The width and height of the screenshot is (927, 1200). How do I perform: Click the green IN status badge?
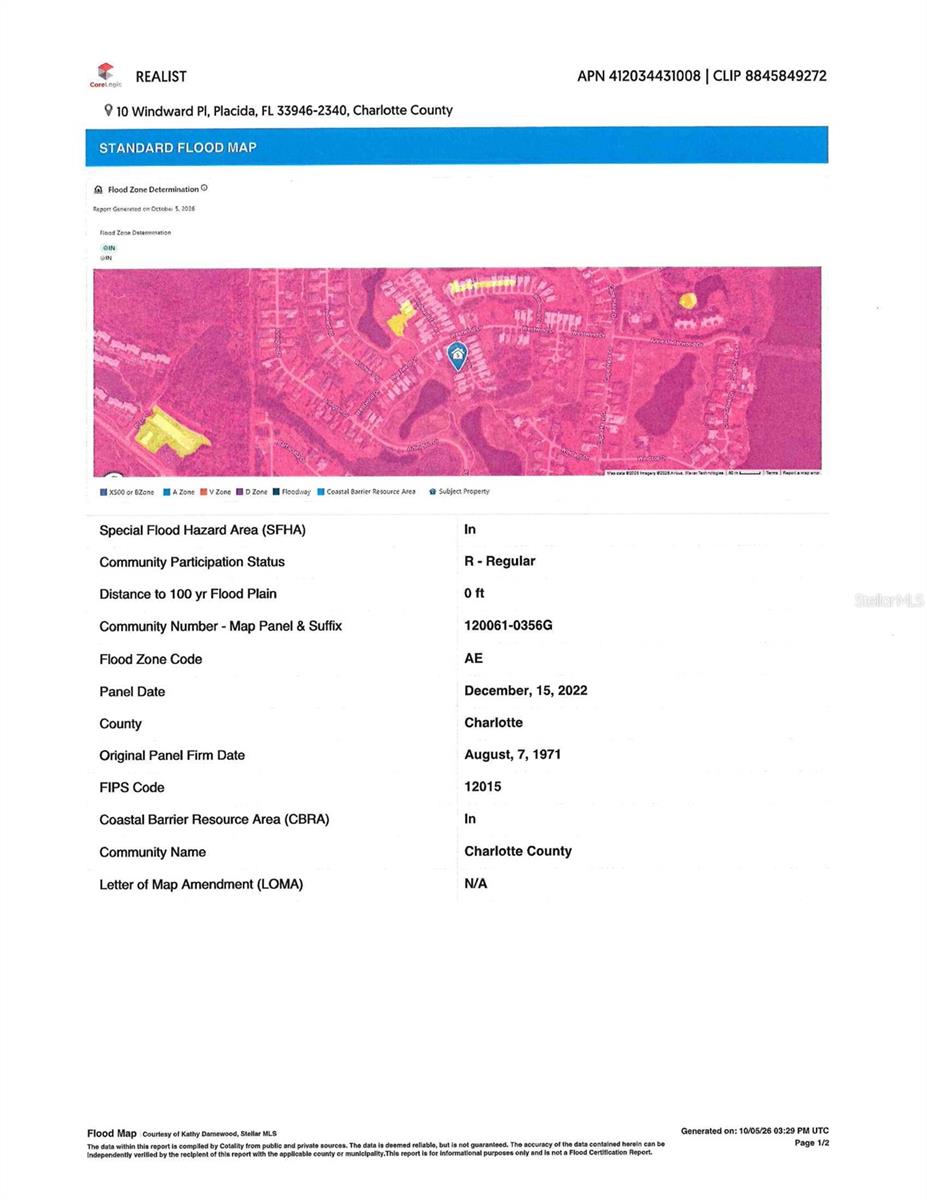[x=108, y=247]
